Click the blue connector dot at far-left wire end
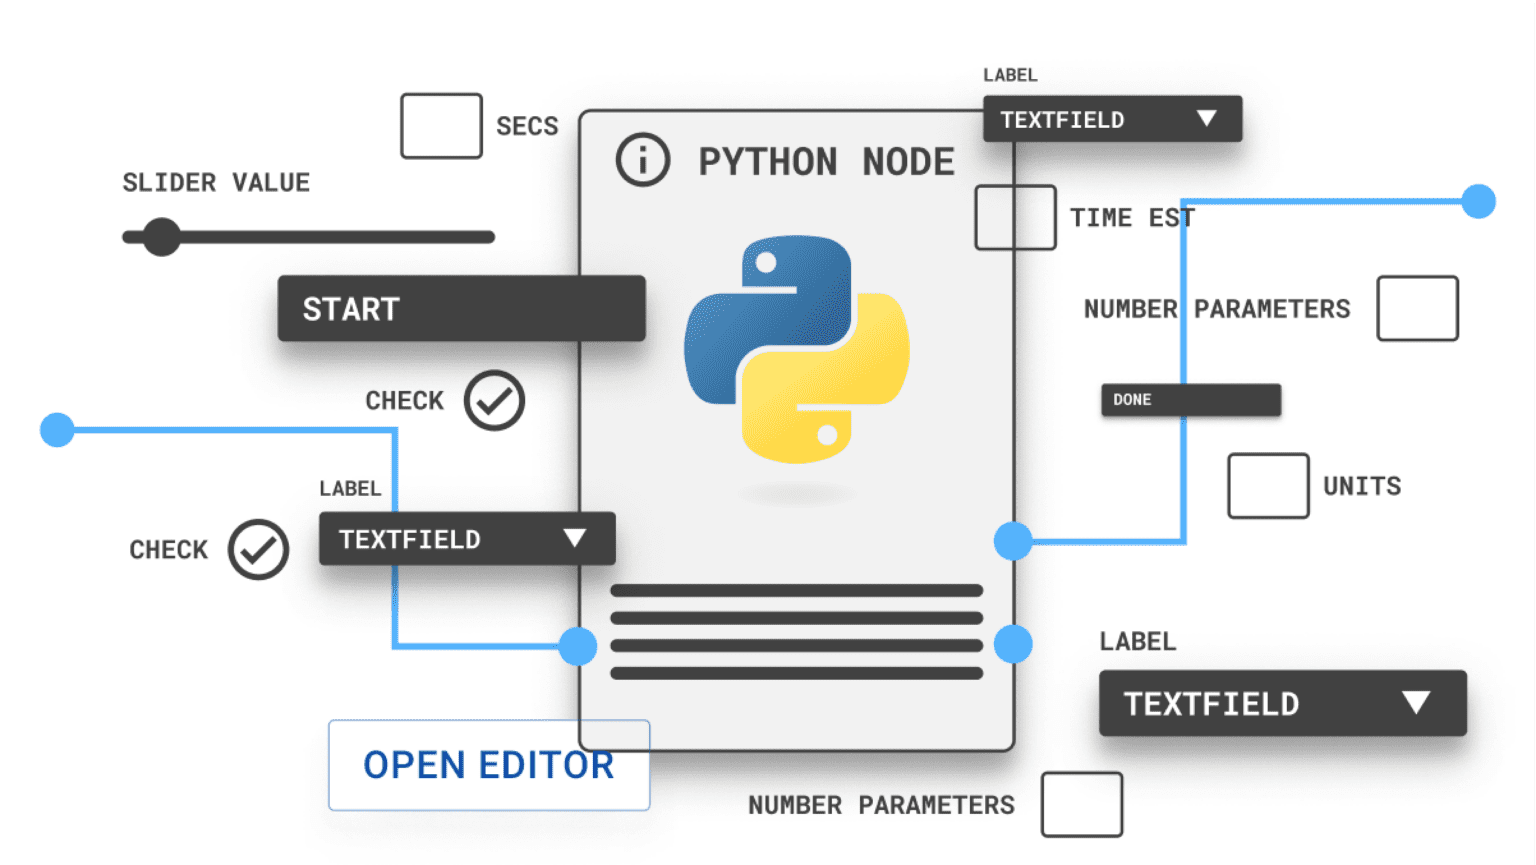Viewport: 1536px width, 865px height. 57,430
